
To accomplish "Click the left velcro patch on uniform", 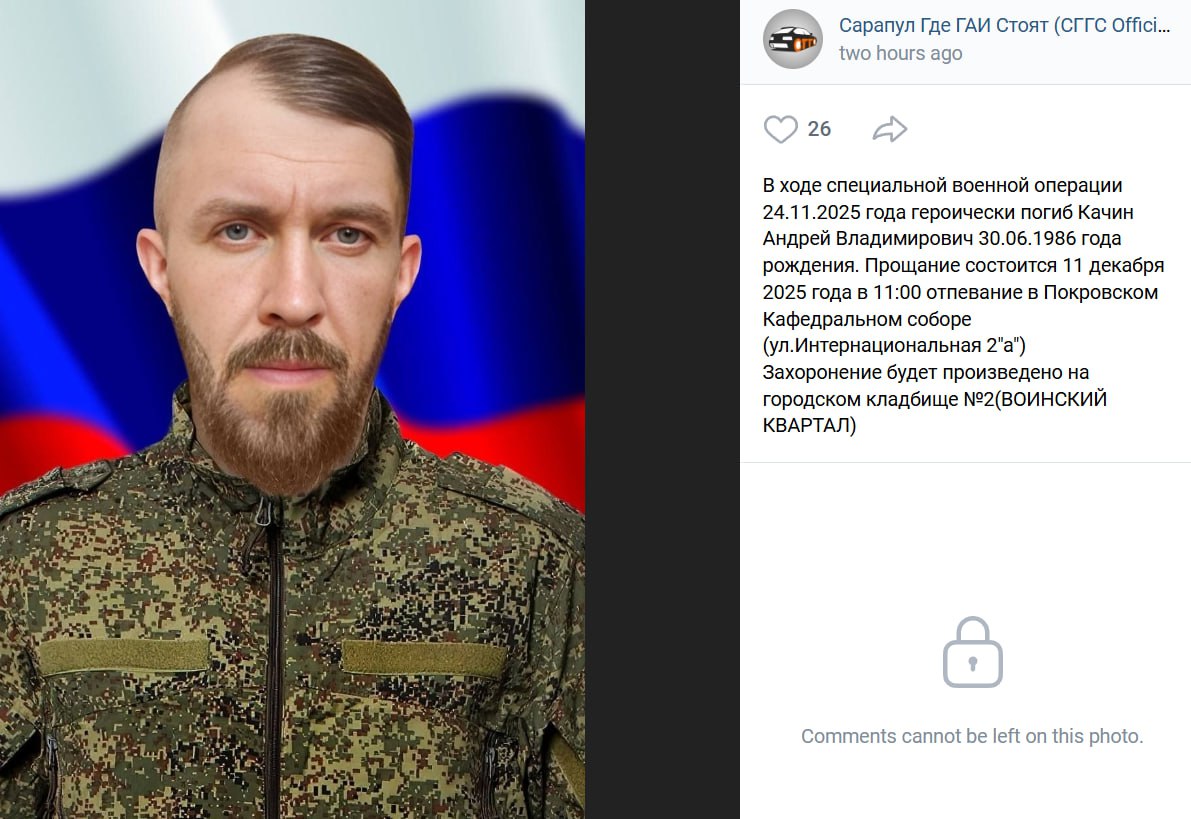I will point(124,656).
